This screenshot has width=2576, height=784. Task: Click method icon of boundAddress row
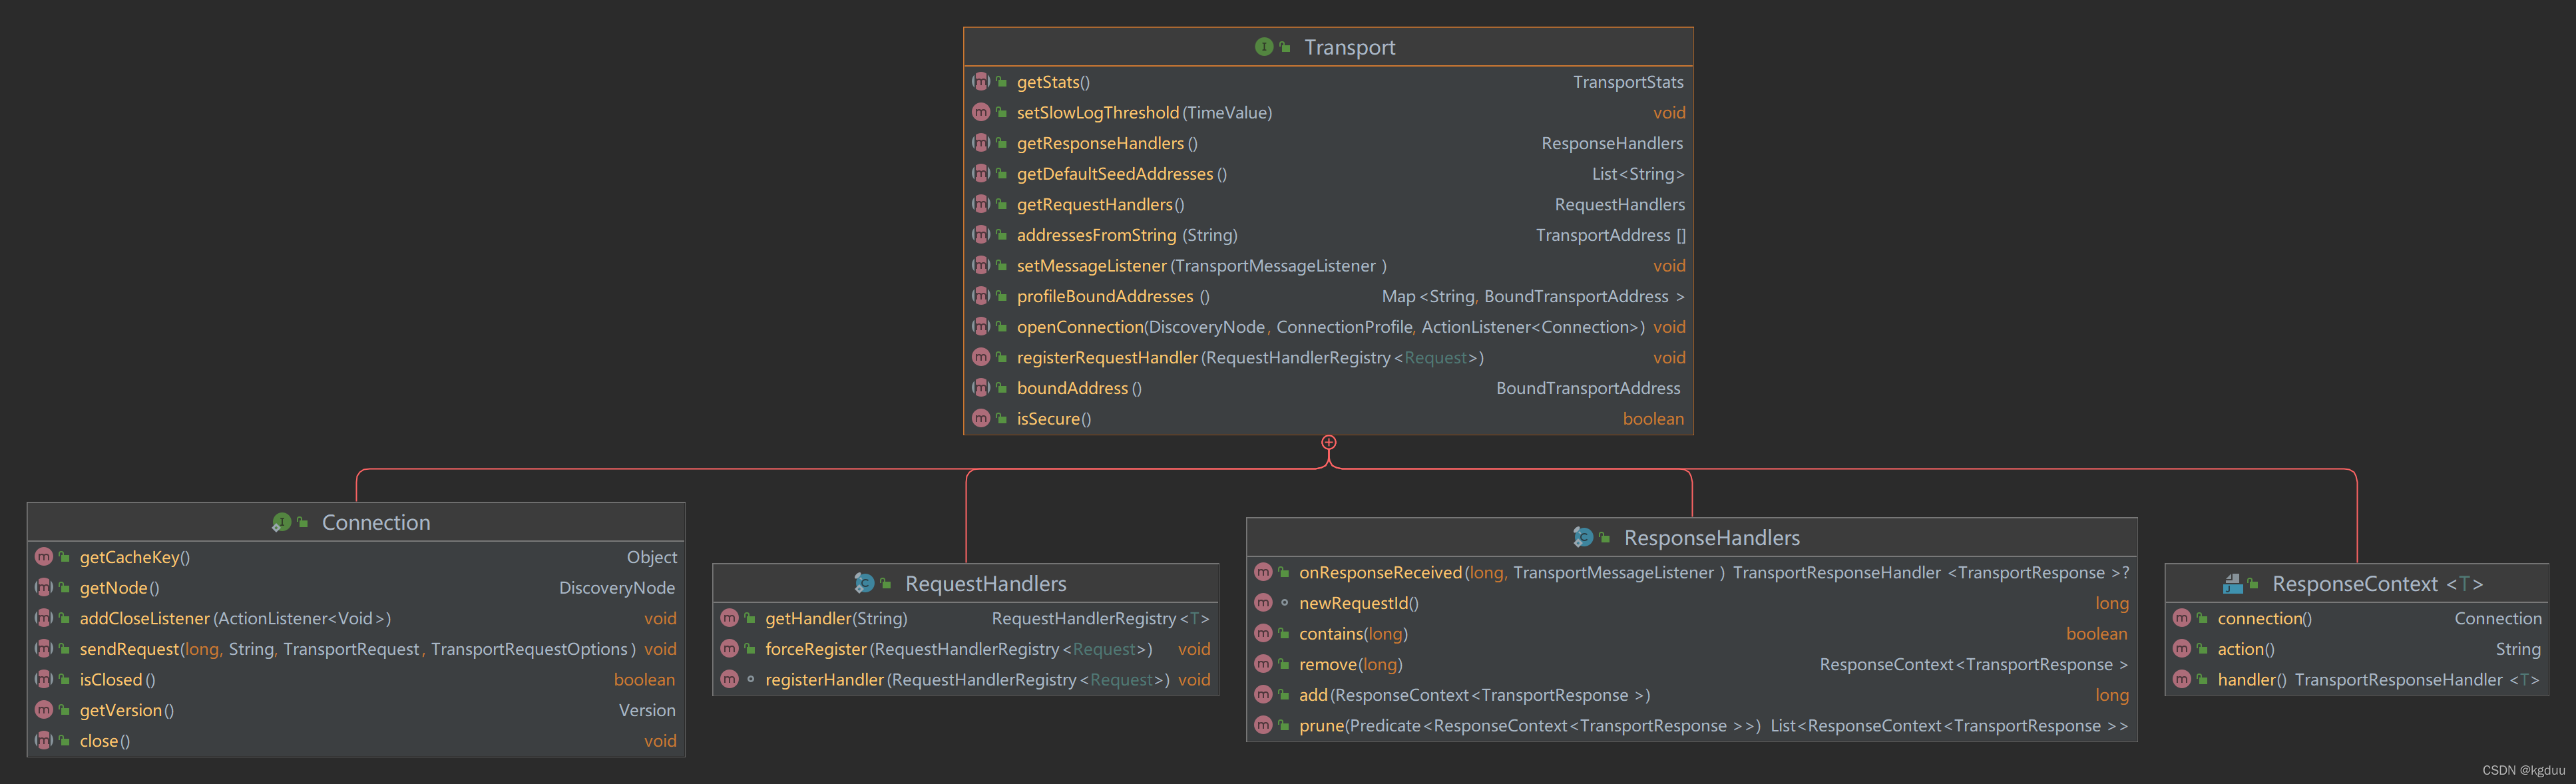tap(981, 388)
